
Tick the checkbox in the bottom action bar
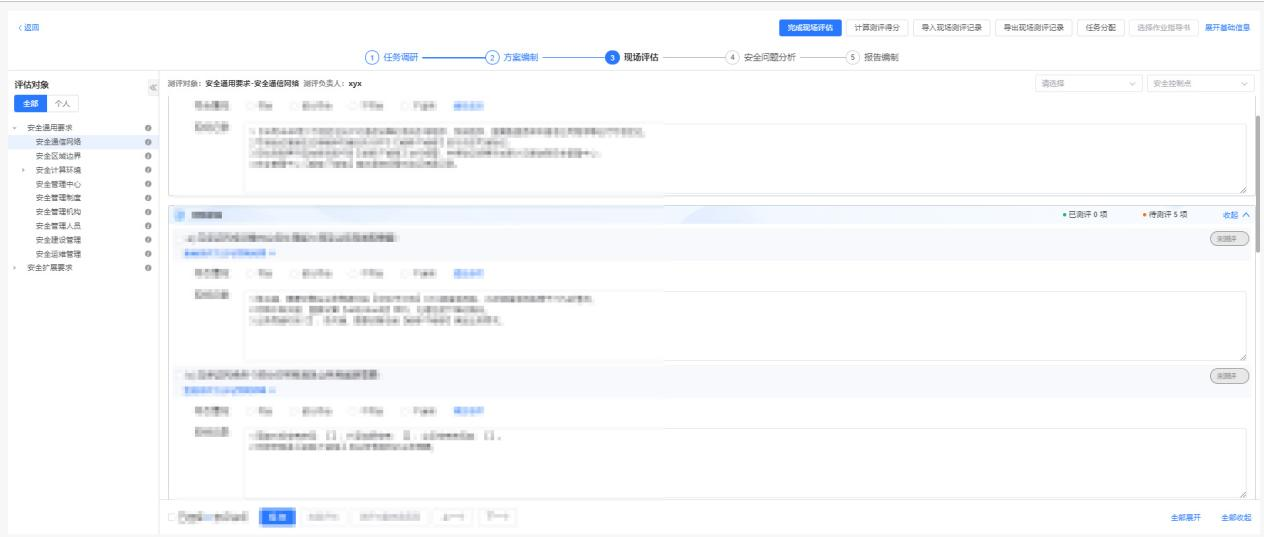tap(172, 517)
